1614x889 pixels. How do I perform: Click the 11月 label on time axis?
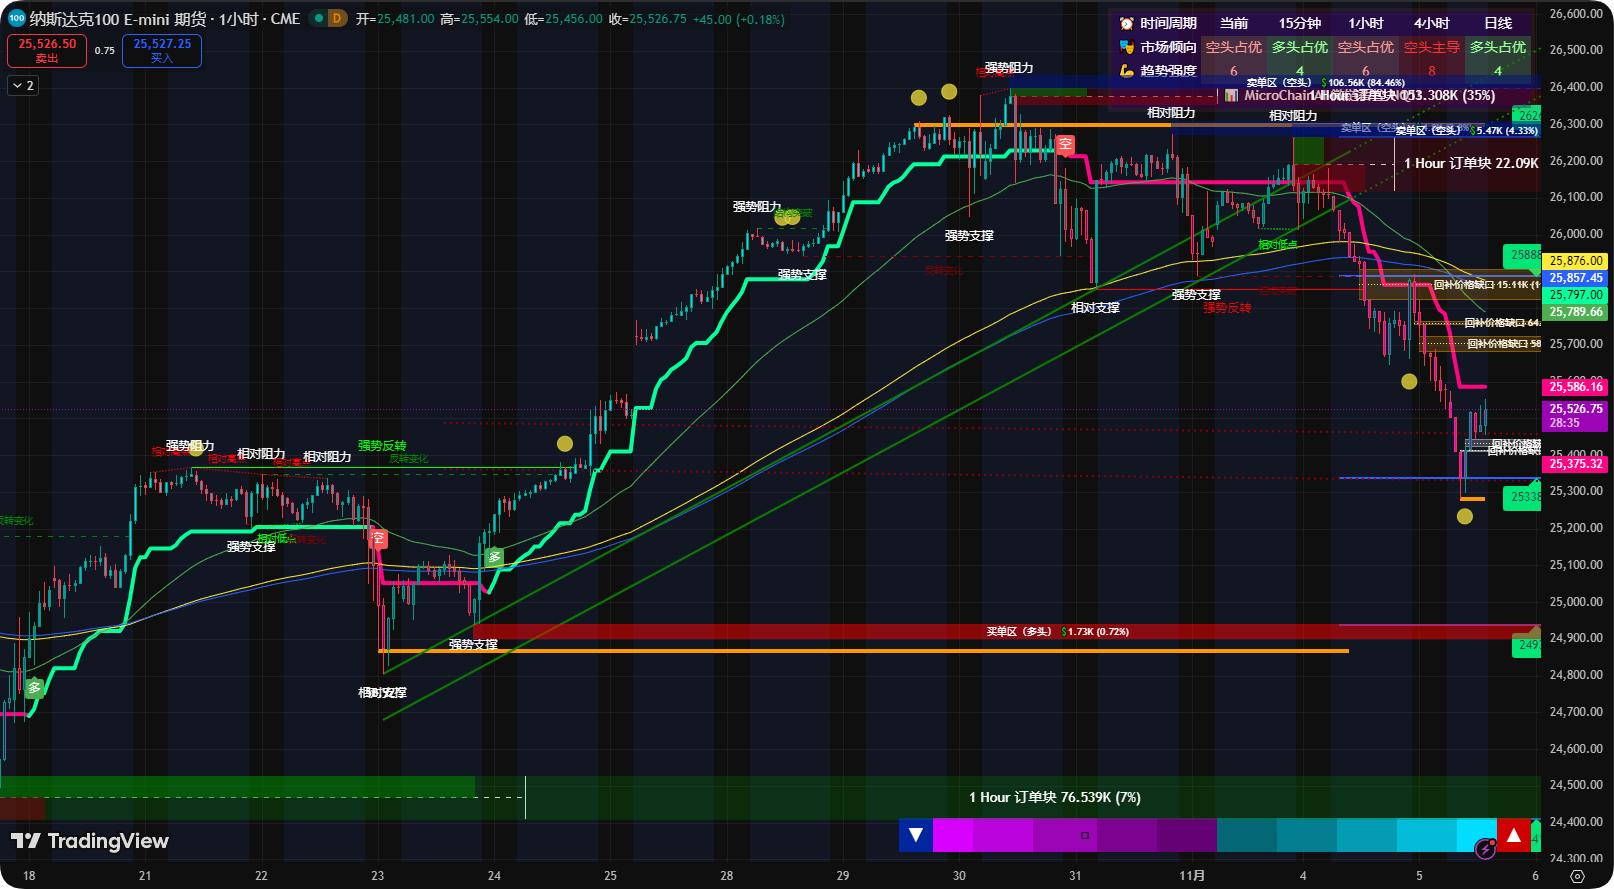(x=1191, y=875)
